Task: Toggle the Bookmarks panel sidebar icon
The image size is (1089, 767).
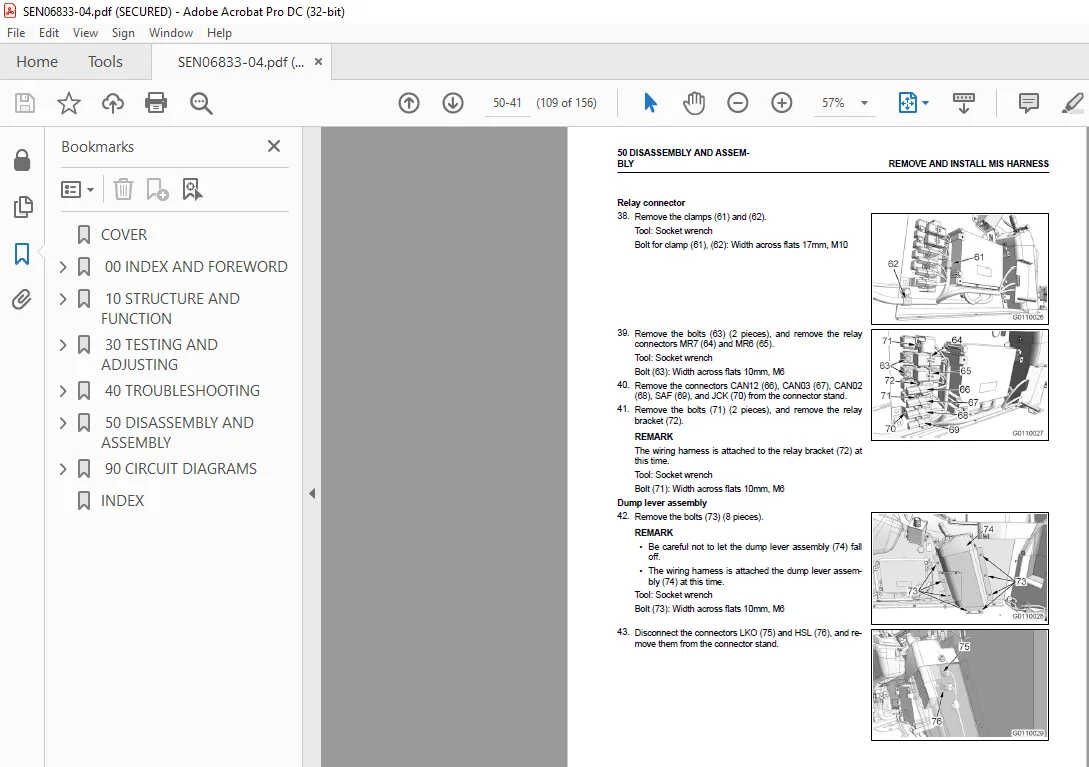Action: coord(22,254)
